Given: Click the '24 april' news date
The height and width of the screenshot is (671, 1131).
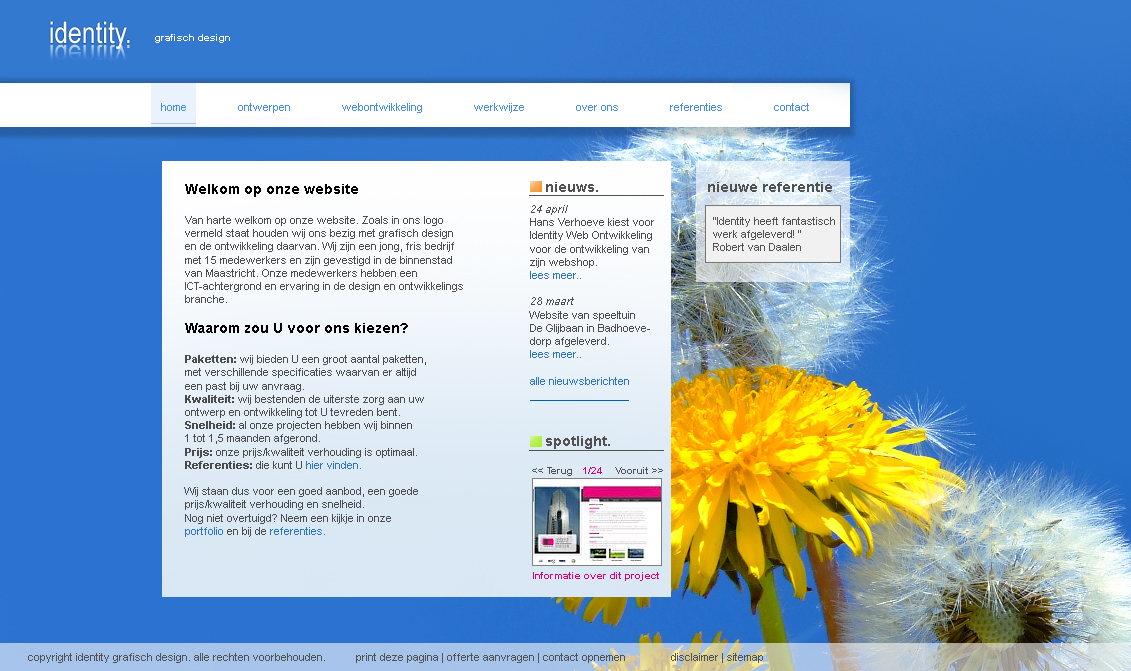Looking at the screenshot, I should pos(549,209).
